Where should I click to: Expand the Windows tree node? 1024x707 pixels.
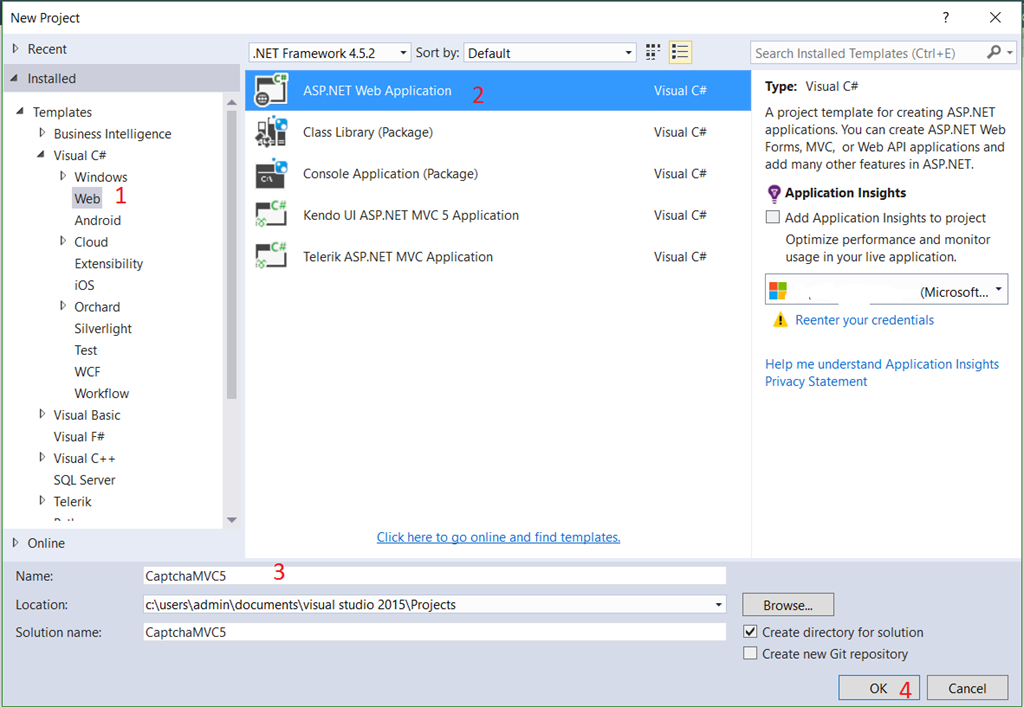tap(63, 176)
